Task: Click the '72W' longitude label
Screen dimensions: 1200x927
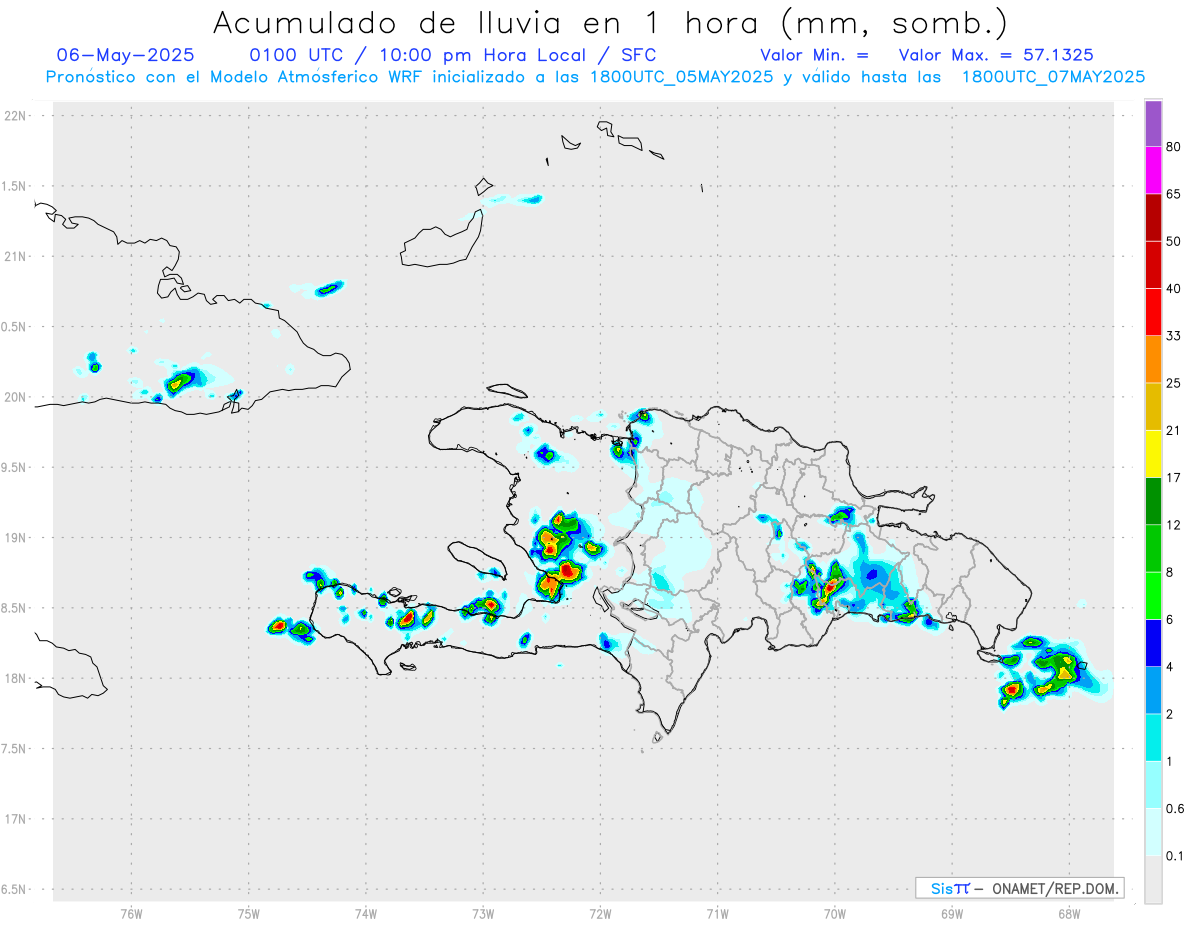Action: tap(600, 913)
